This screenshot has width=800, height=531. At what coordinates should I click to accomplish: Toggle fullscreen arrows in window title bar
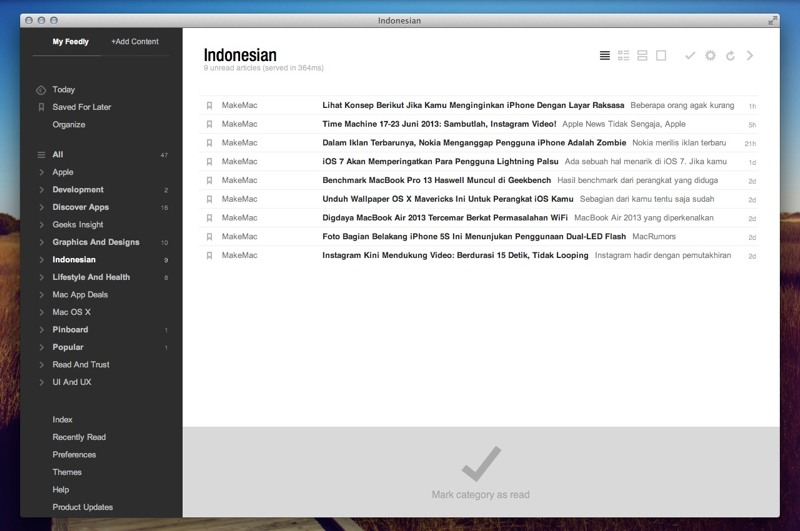coord(772,20)
